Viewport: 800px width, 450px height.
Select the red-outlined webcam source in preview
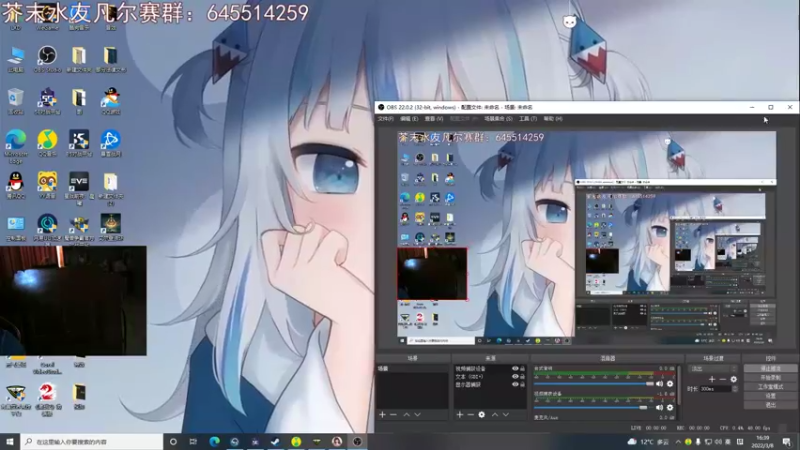[x=432, y=274]
